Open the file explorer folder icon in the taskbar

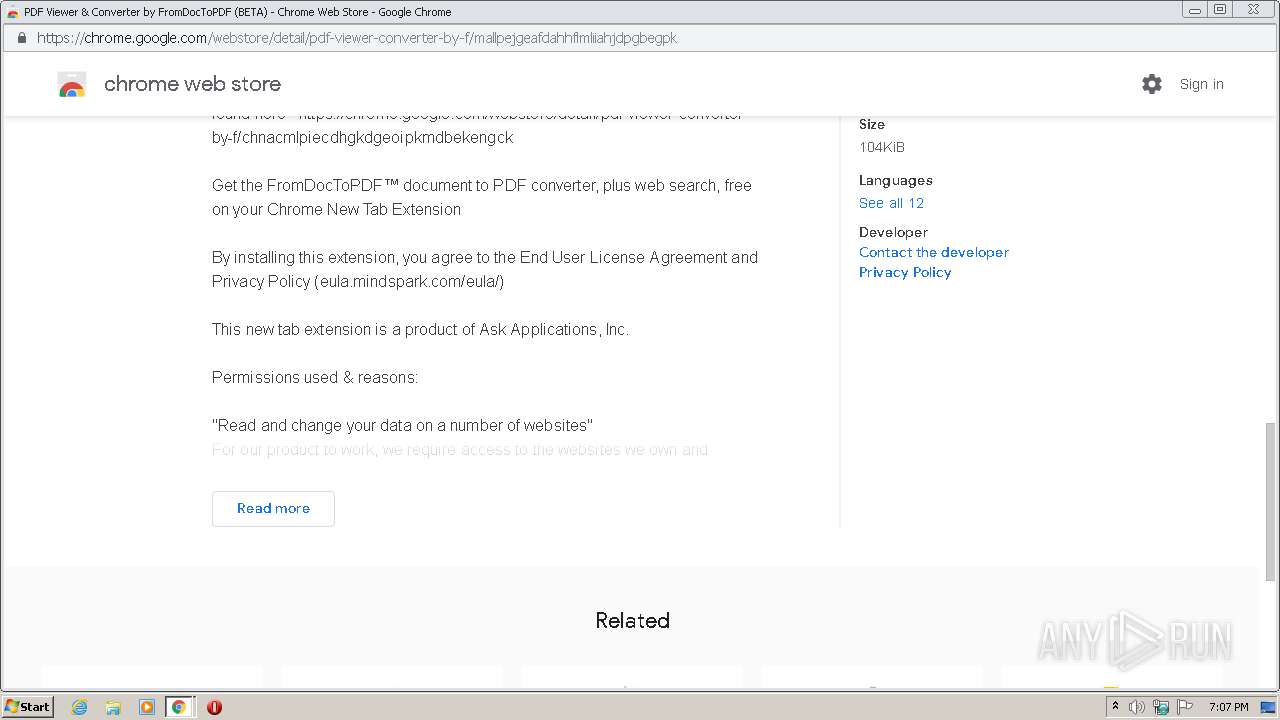pos(113,707)
